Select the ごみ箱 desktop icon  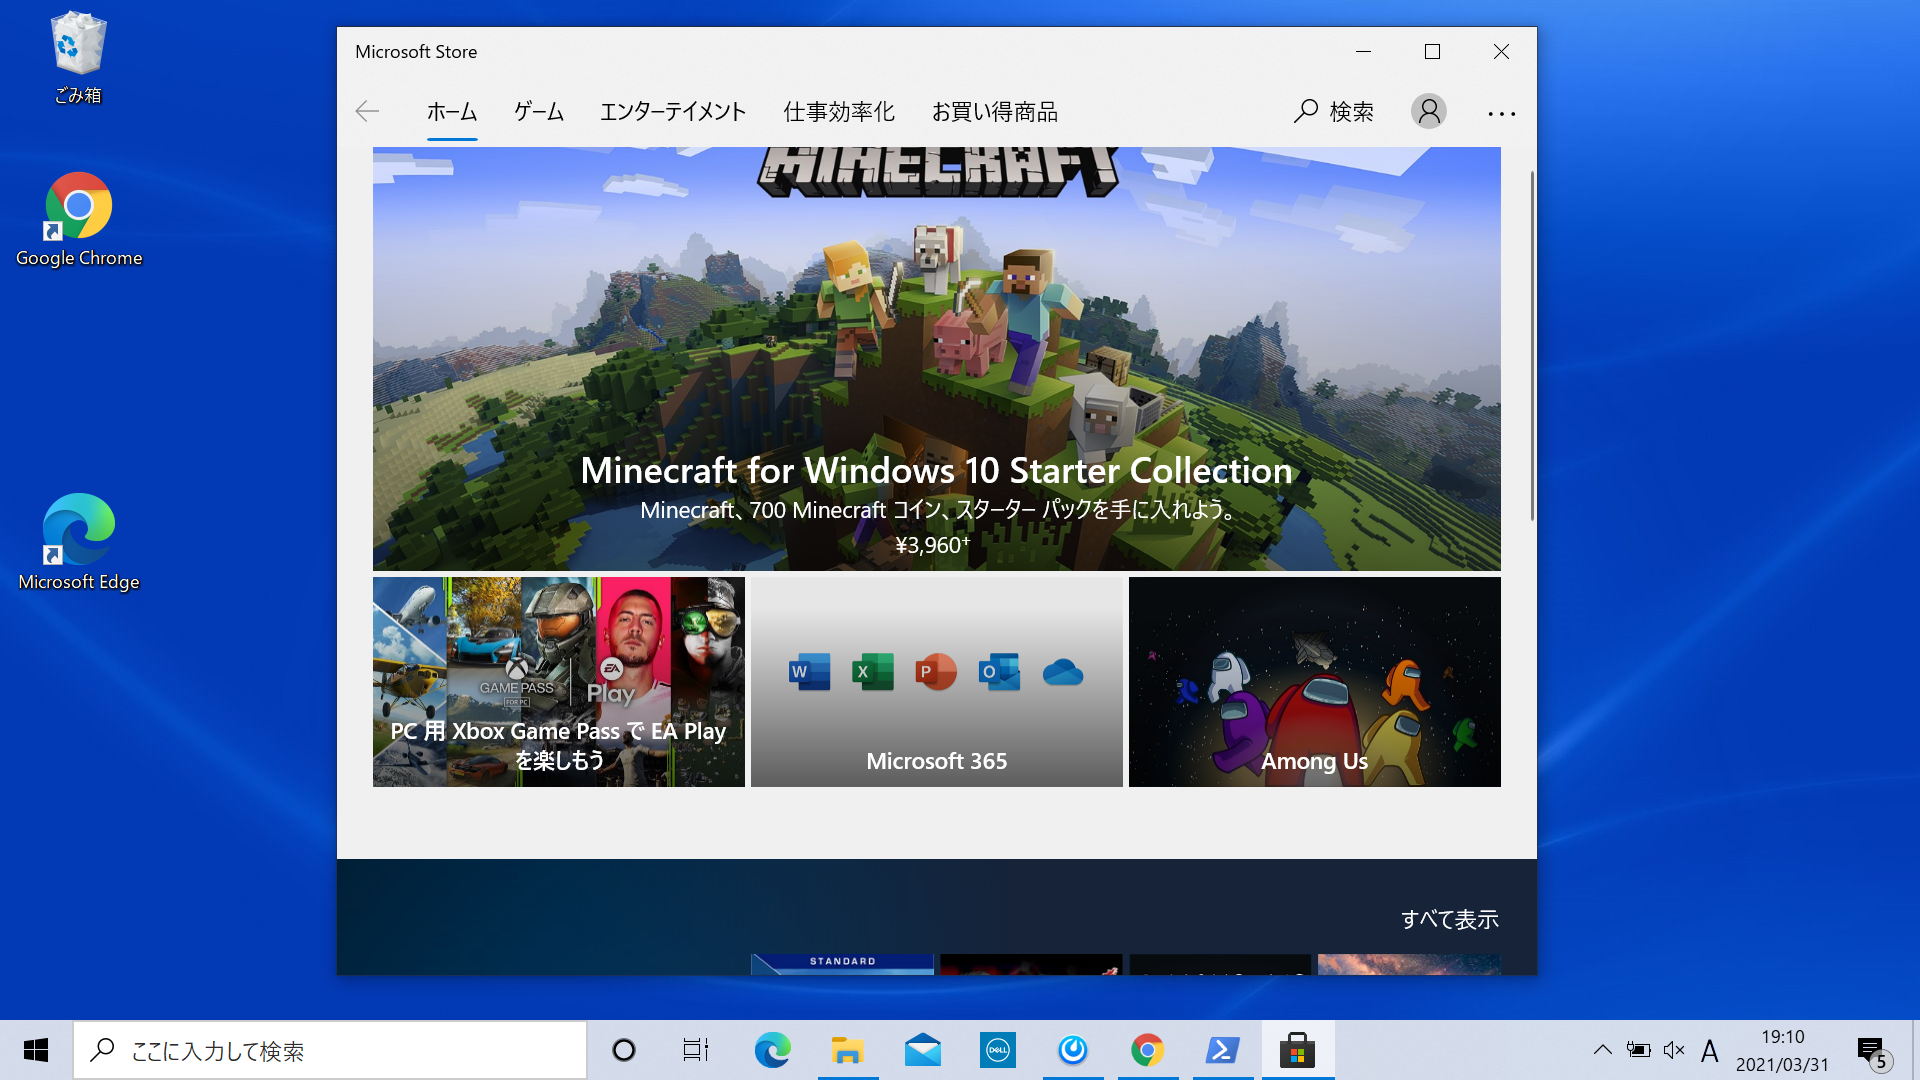[x=78, y=58]
